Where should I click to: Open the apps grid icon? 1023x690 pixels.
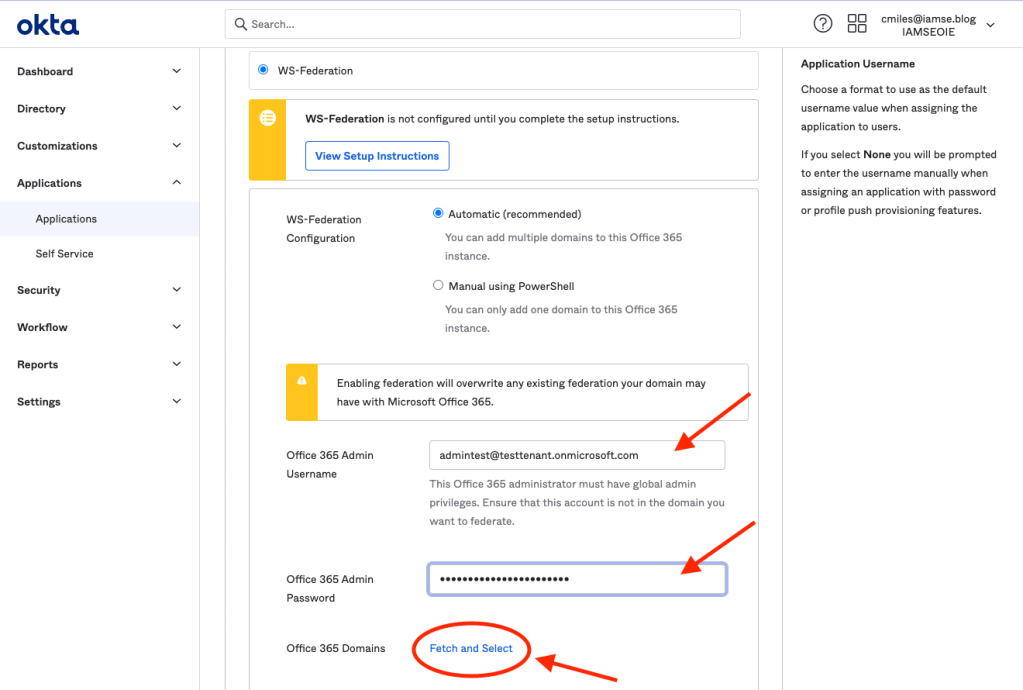click(x=857, y=23)
